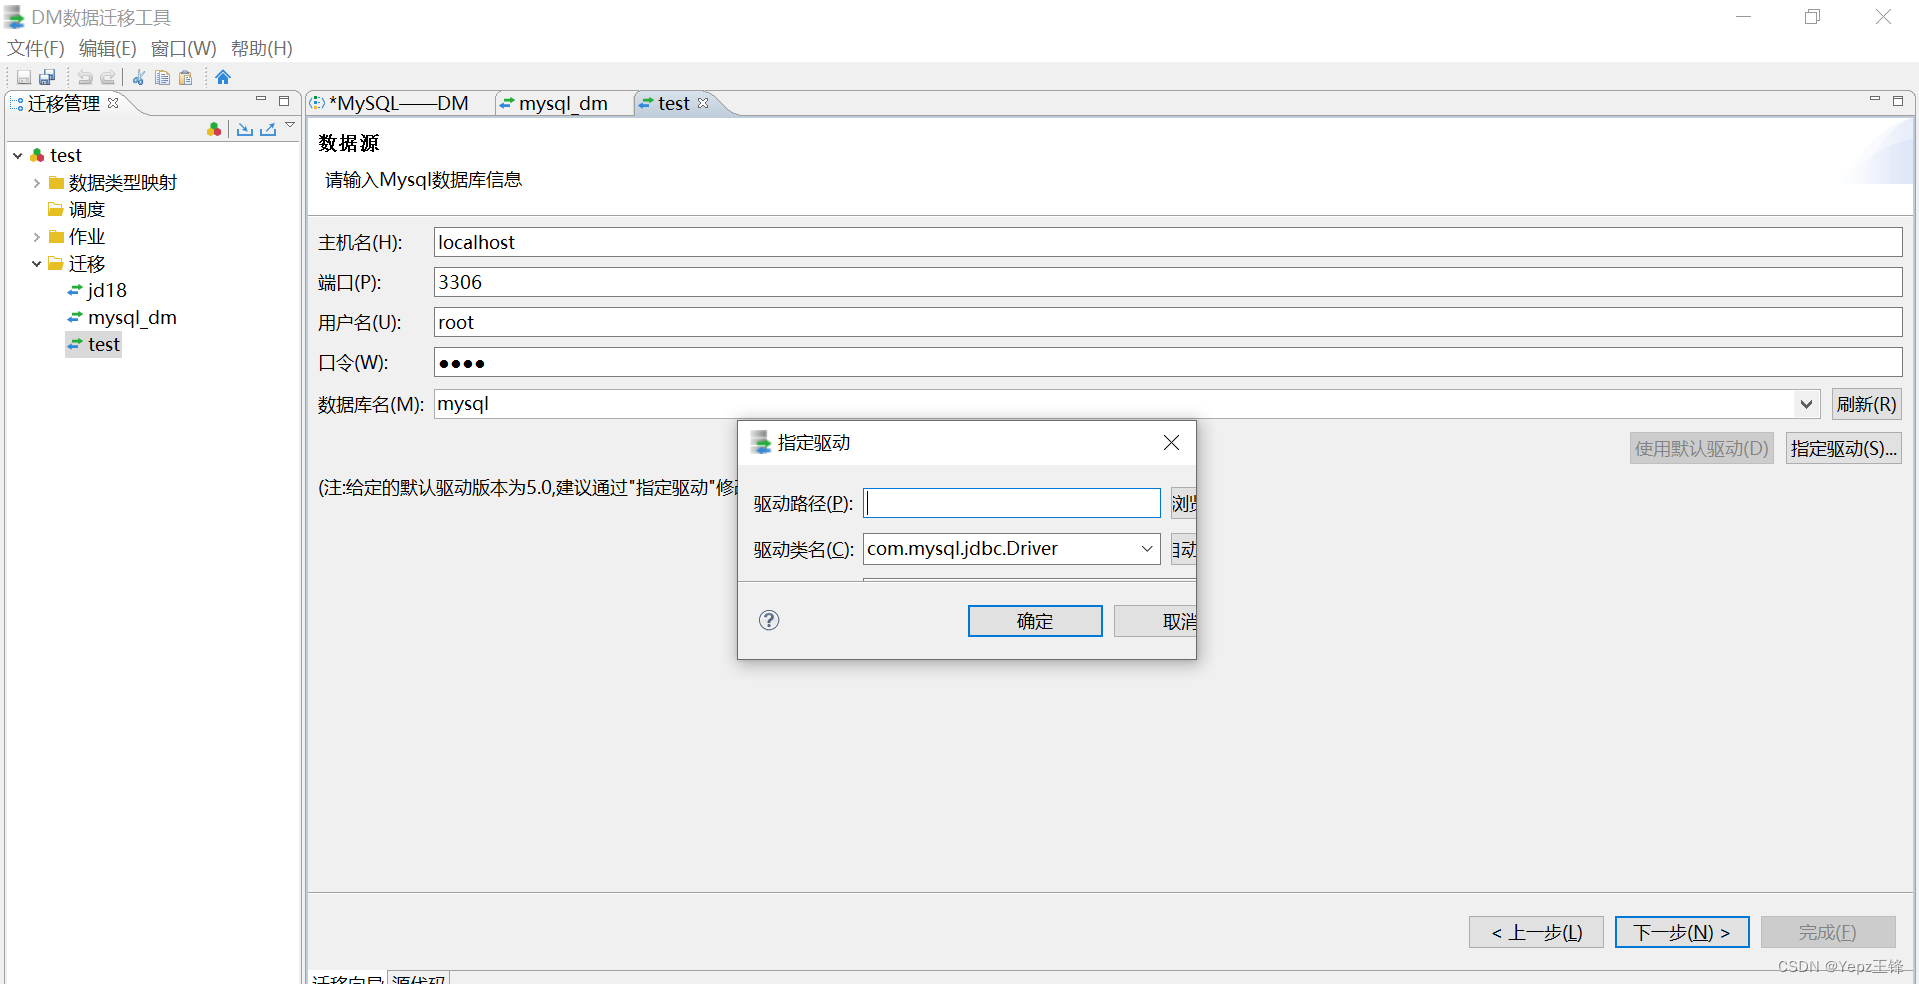1919x984 pixels.
Task: Click the Cut scissors icon
Action: tap(139, 77)
